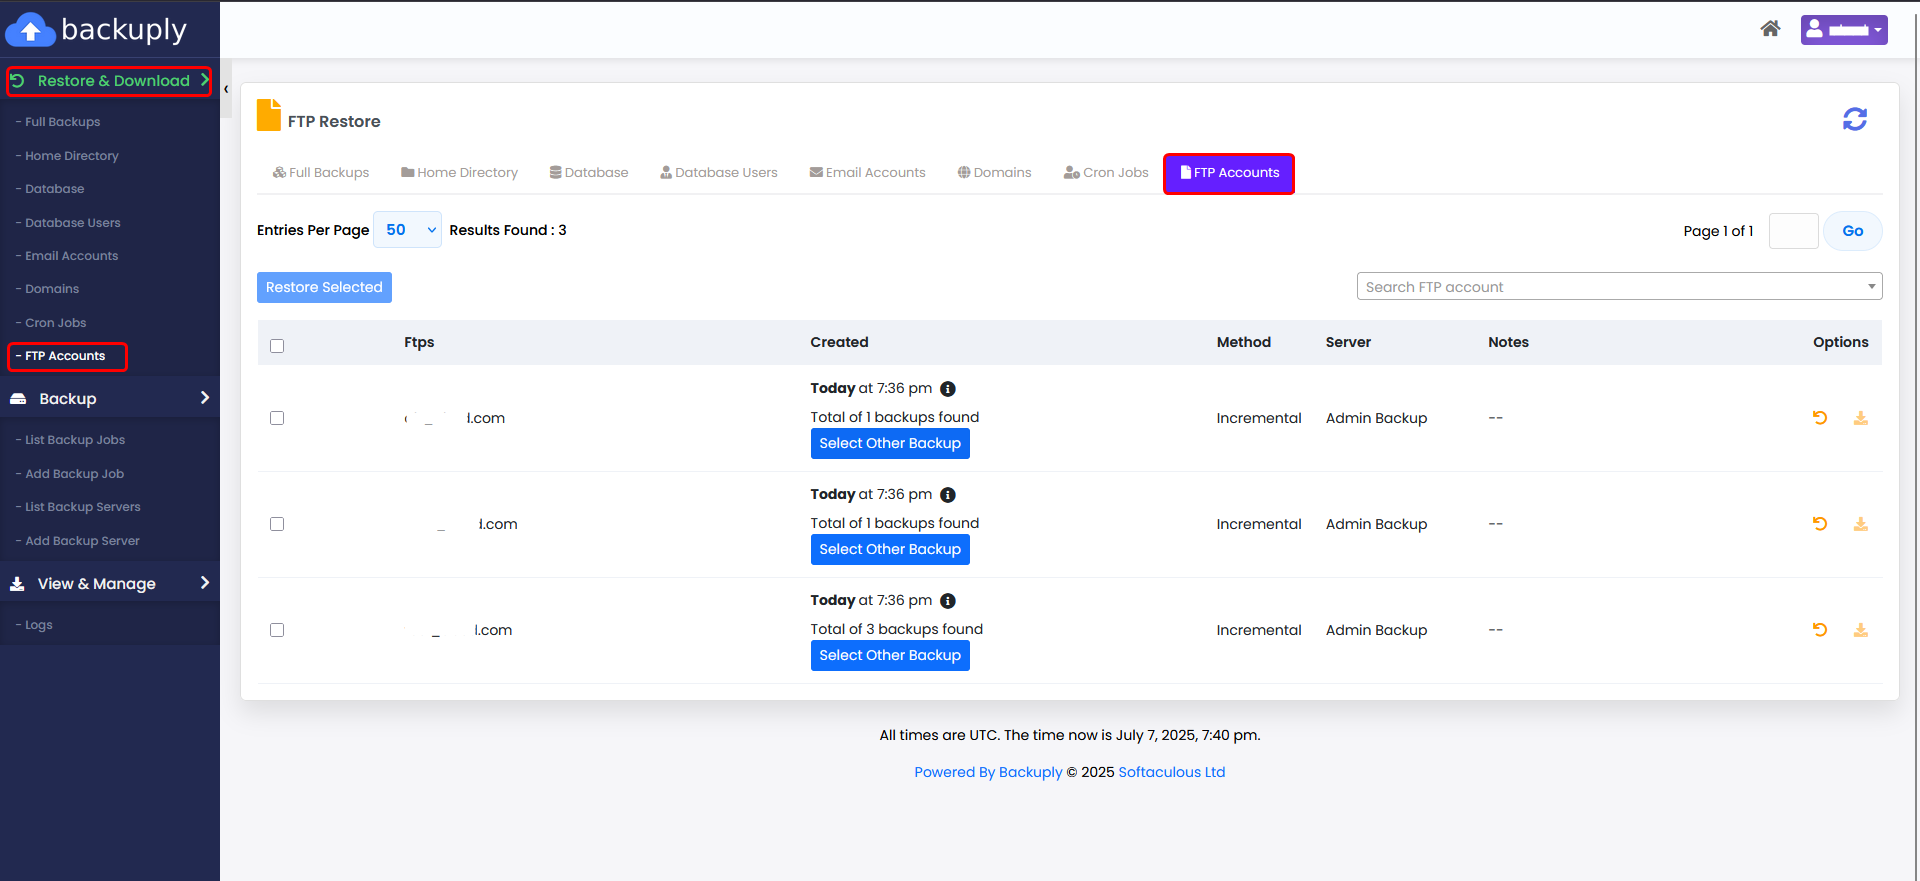
Task: Toggle the select-all checkbox in table header
Action: tap(277, 346)
